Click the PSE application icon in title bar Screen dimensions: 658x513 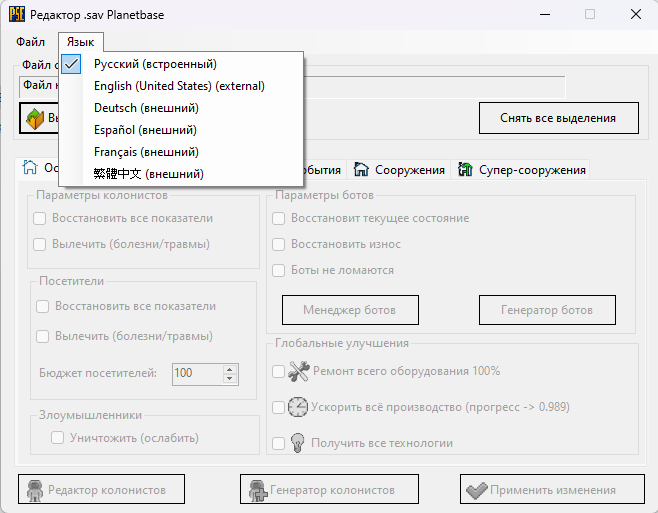[17, 14]
